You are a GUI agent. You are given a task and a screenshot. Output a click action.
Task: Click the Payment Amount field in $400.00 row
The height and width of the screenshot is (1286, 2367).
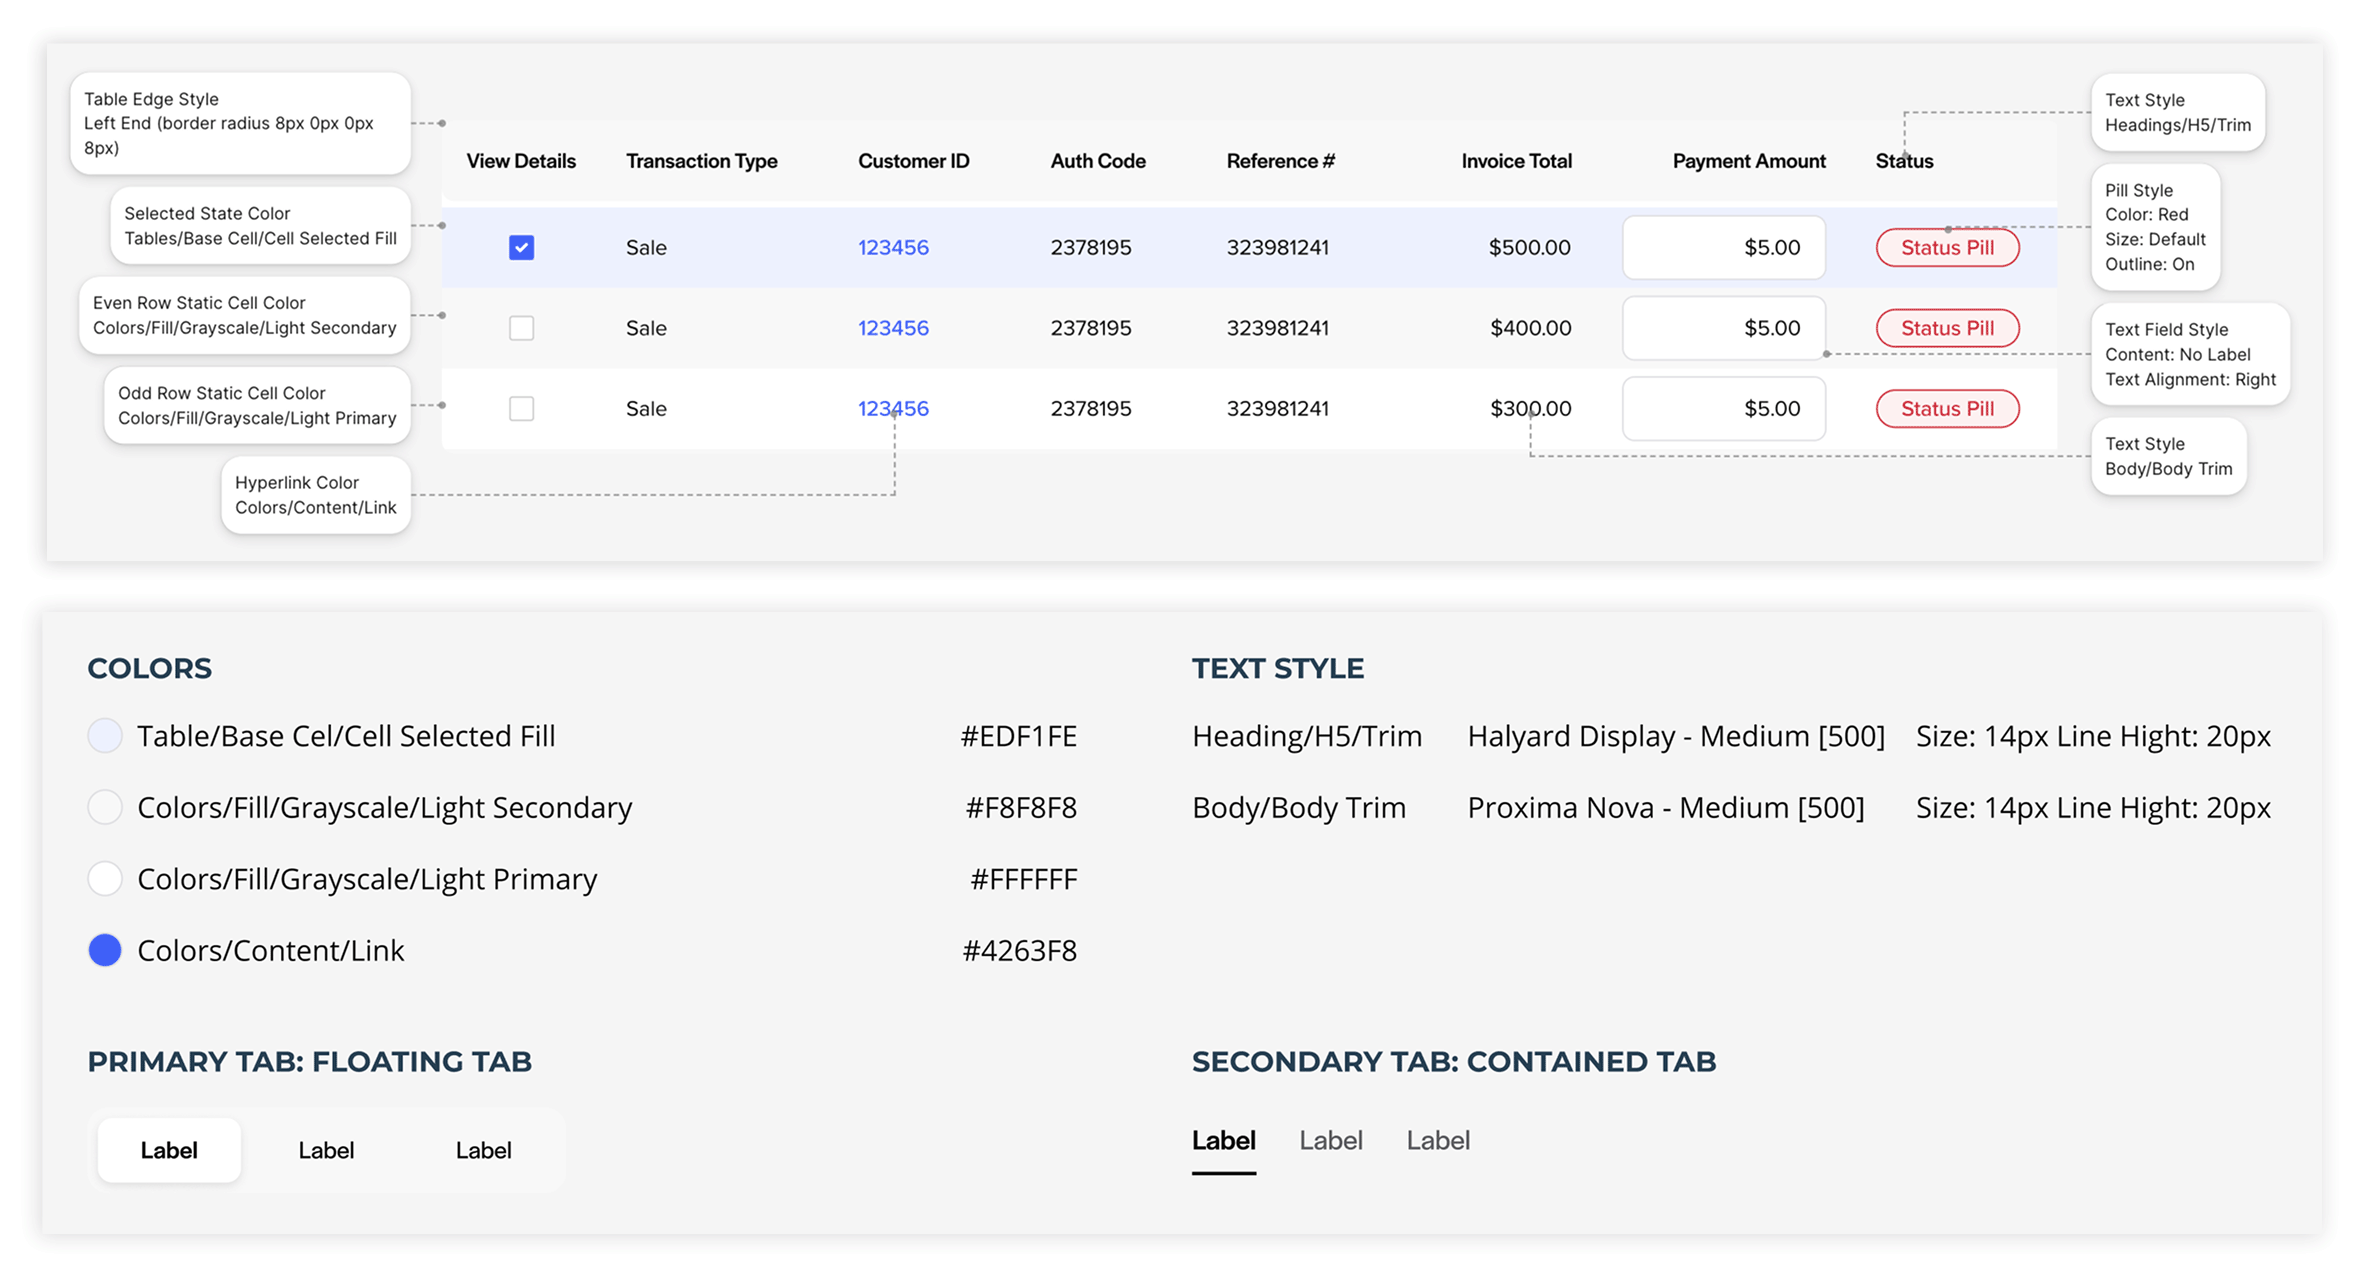point(1723,328)
